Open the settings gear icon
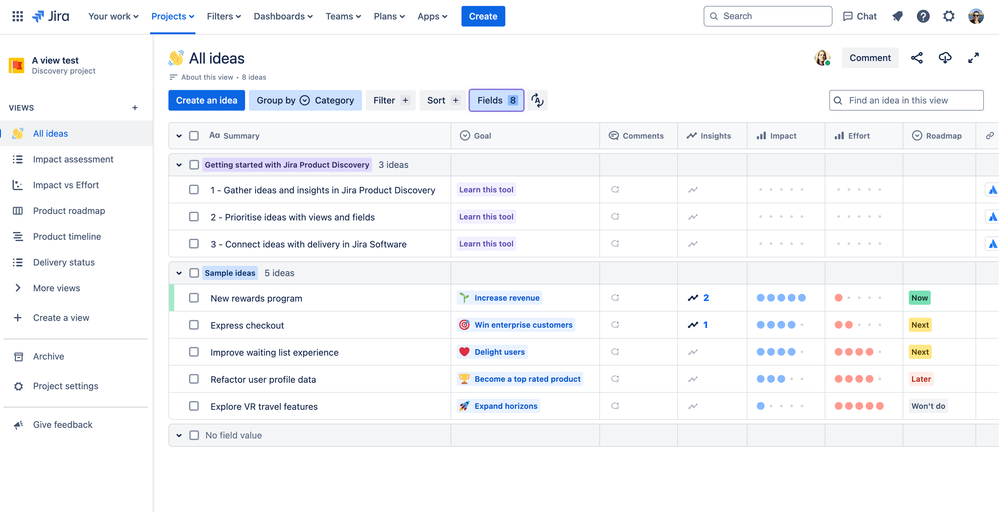 pos(949,17)
